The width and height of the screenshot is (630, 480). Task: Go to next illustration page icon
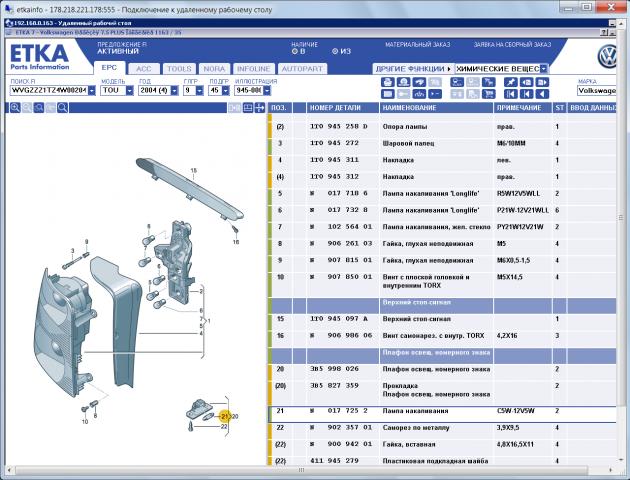coord(542,82)
